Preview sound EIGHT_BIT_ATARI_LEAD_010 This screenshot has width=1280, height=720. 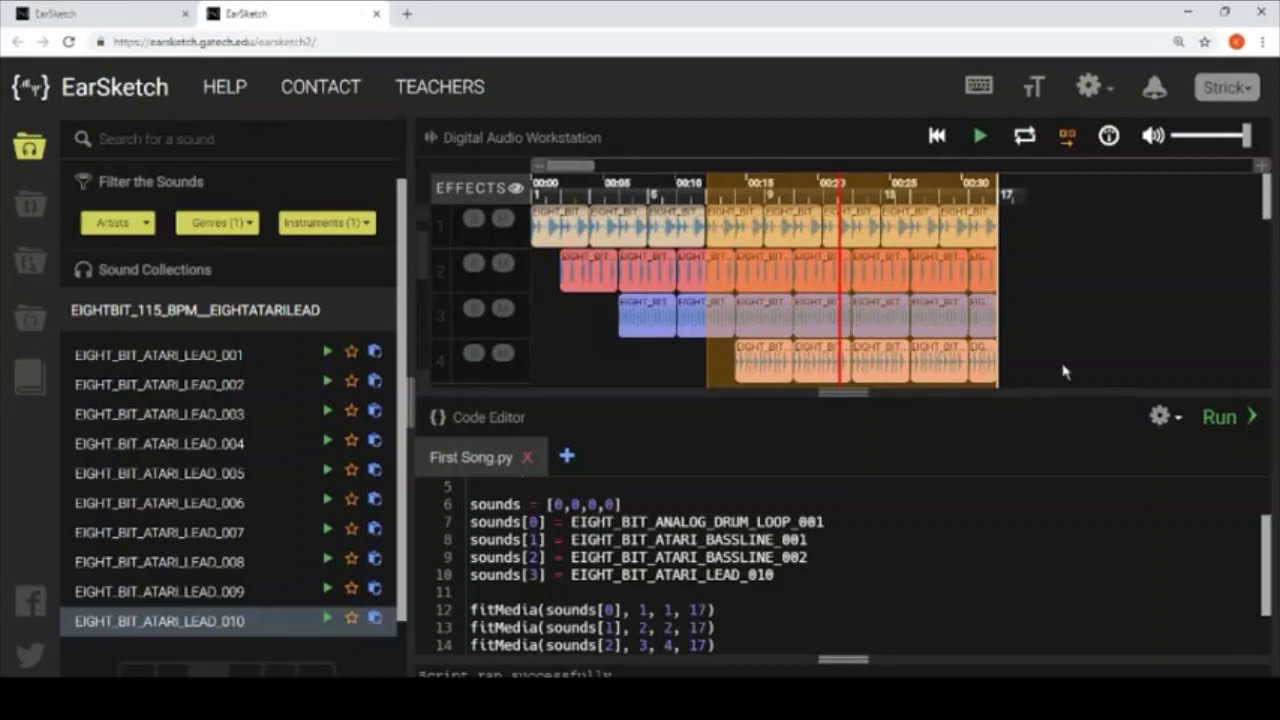(x=327, y=618)
